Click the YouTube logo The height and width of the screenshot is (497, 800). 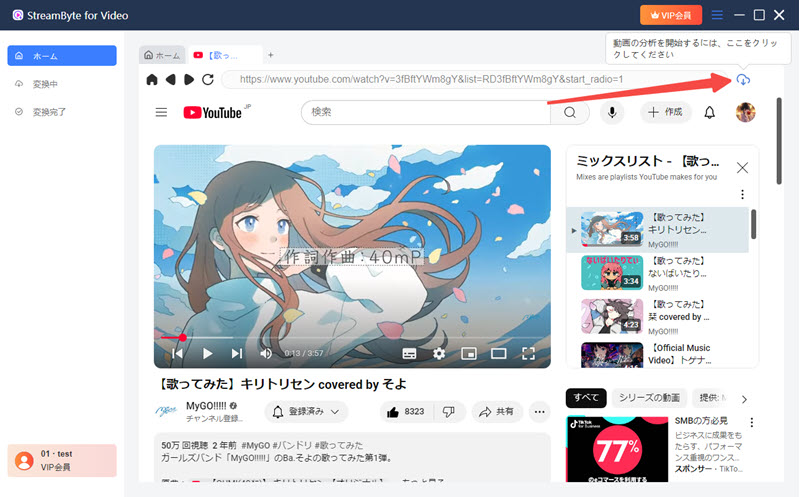point(213,112)
